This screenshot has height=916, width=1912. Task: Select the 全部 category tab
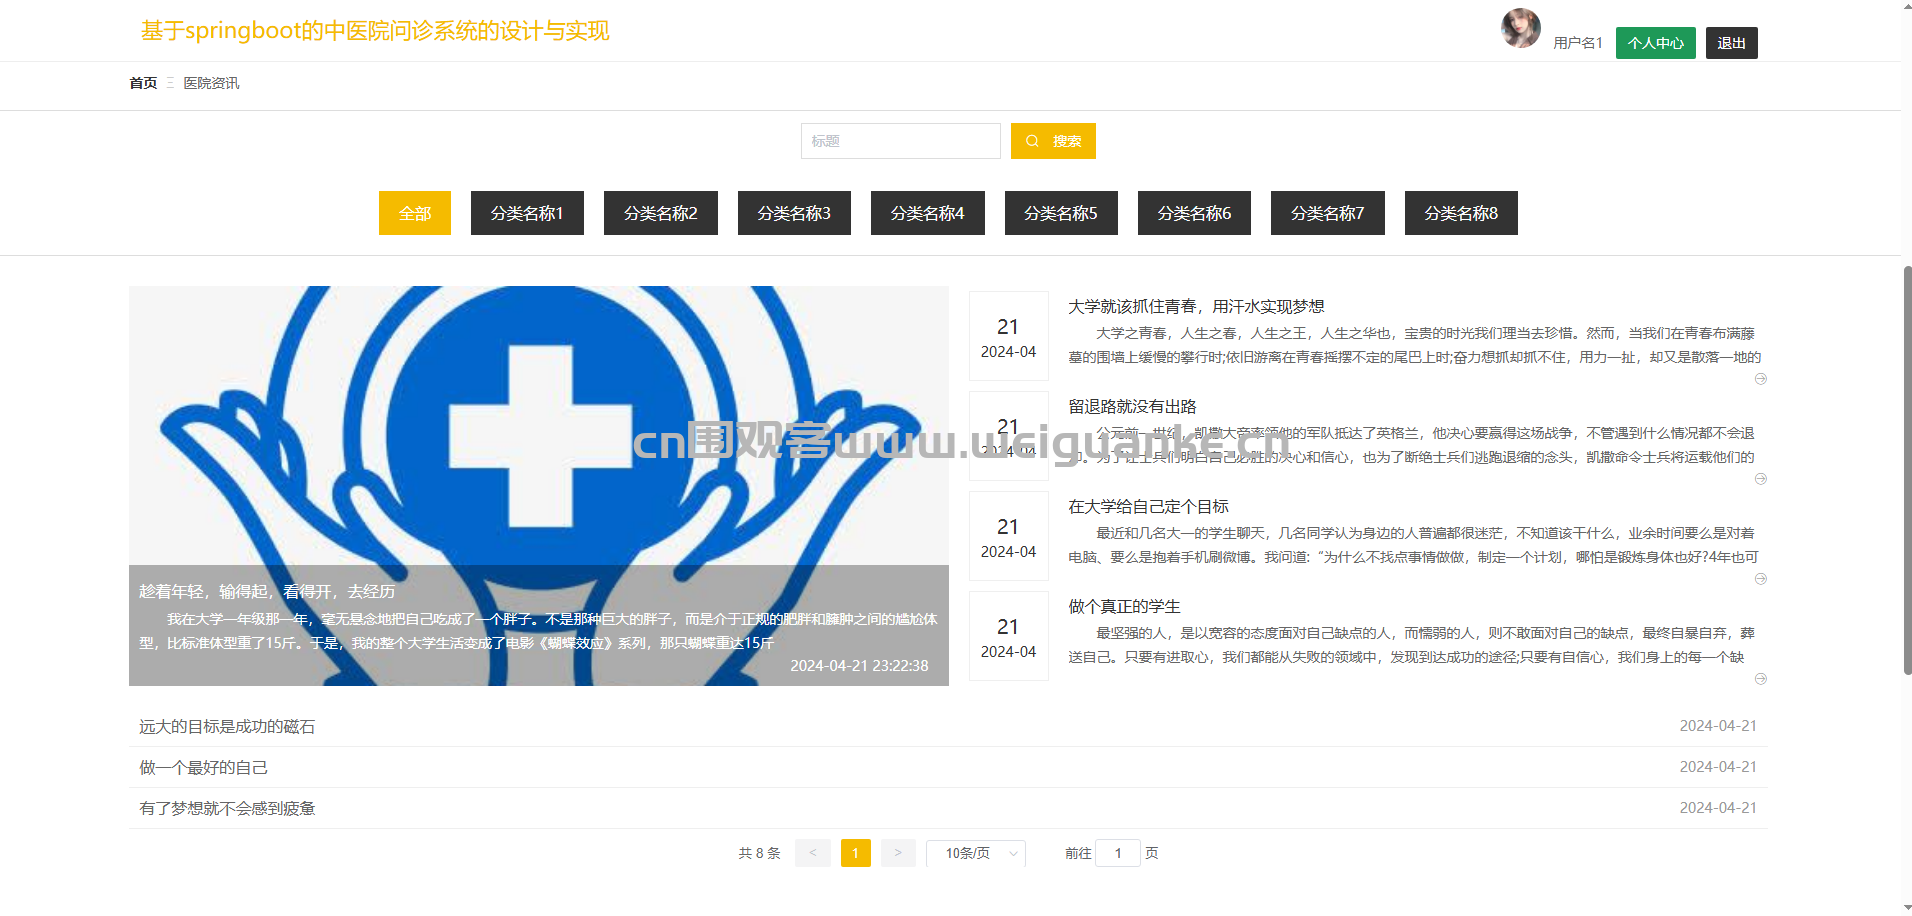(414, 213)
